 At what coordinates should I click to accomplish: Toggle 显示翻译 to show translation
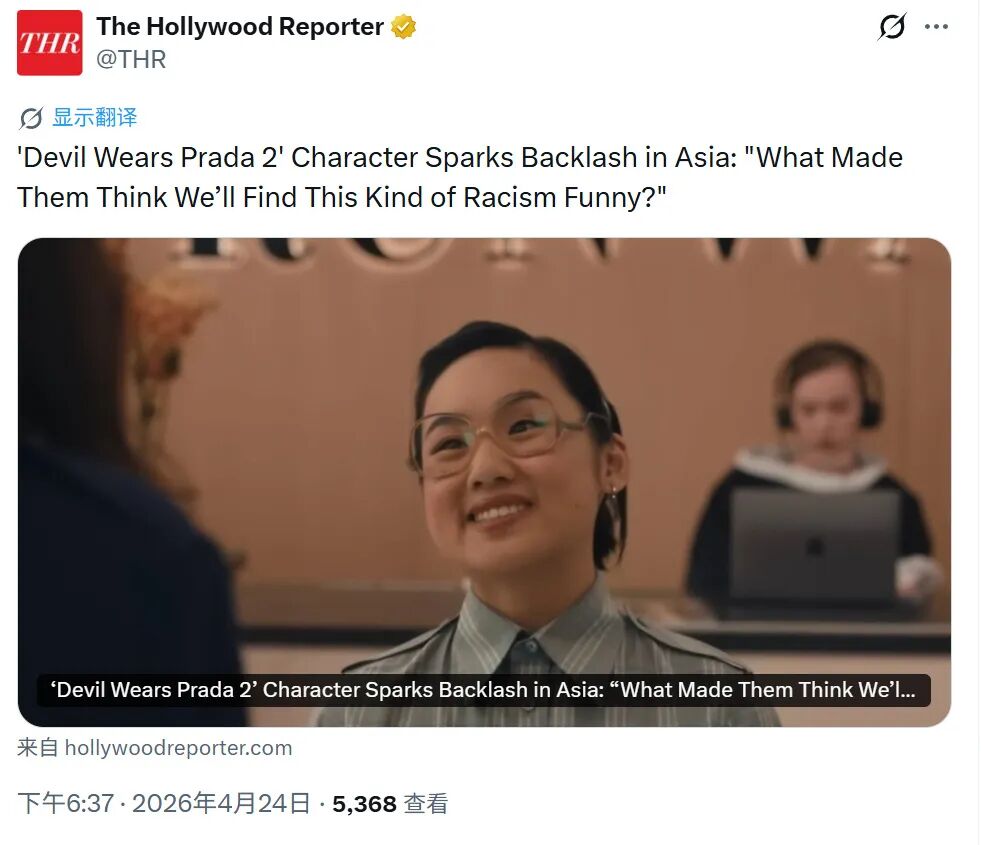pyautogui.click(x=94, y=118)
